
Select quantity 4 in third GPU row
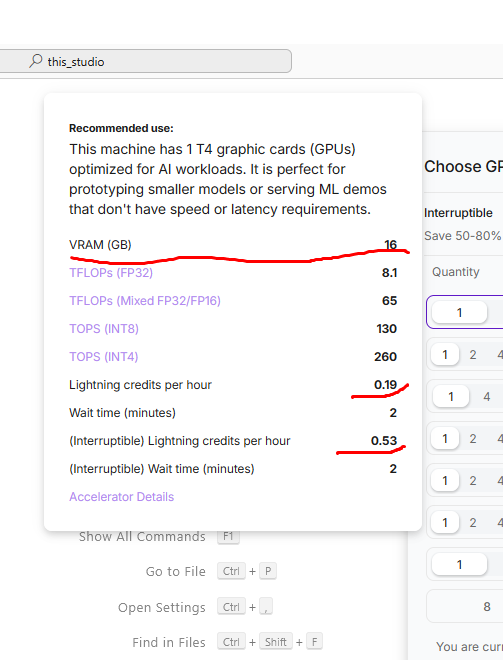(487, 397)
